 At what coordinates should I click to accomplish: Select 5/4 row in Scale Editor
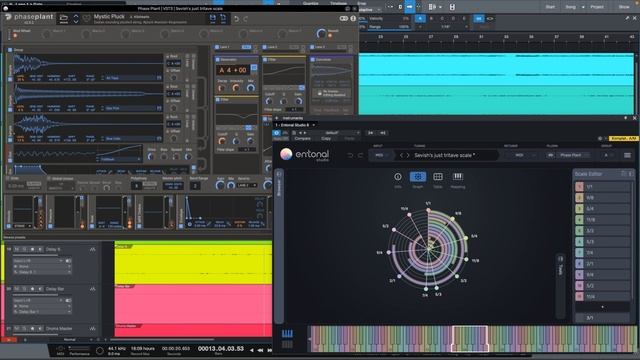click(x=602, y=209)
